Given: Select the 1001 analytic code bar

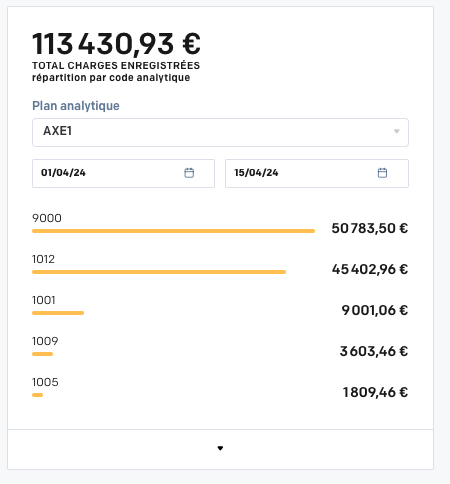Looking at the screenshot, I should 58,313.
